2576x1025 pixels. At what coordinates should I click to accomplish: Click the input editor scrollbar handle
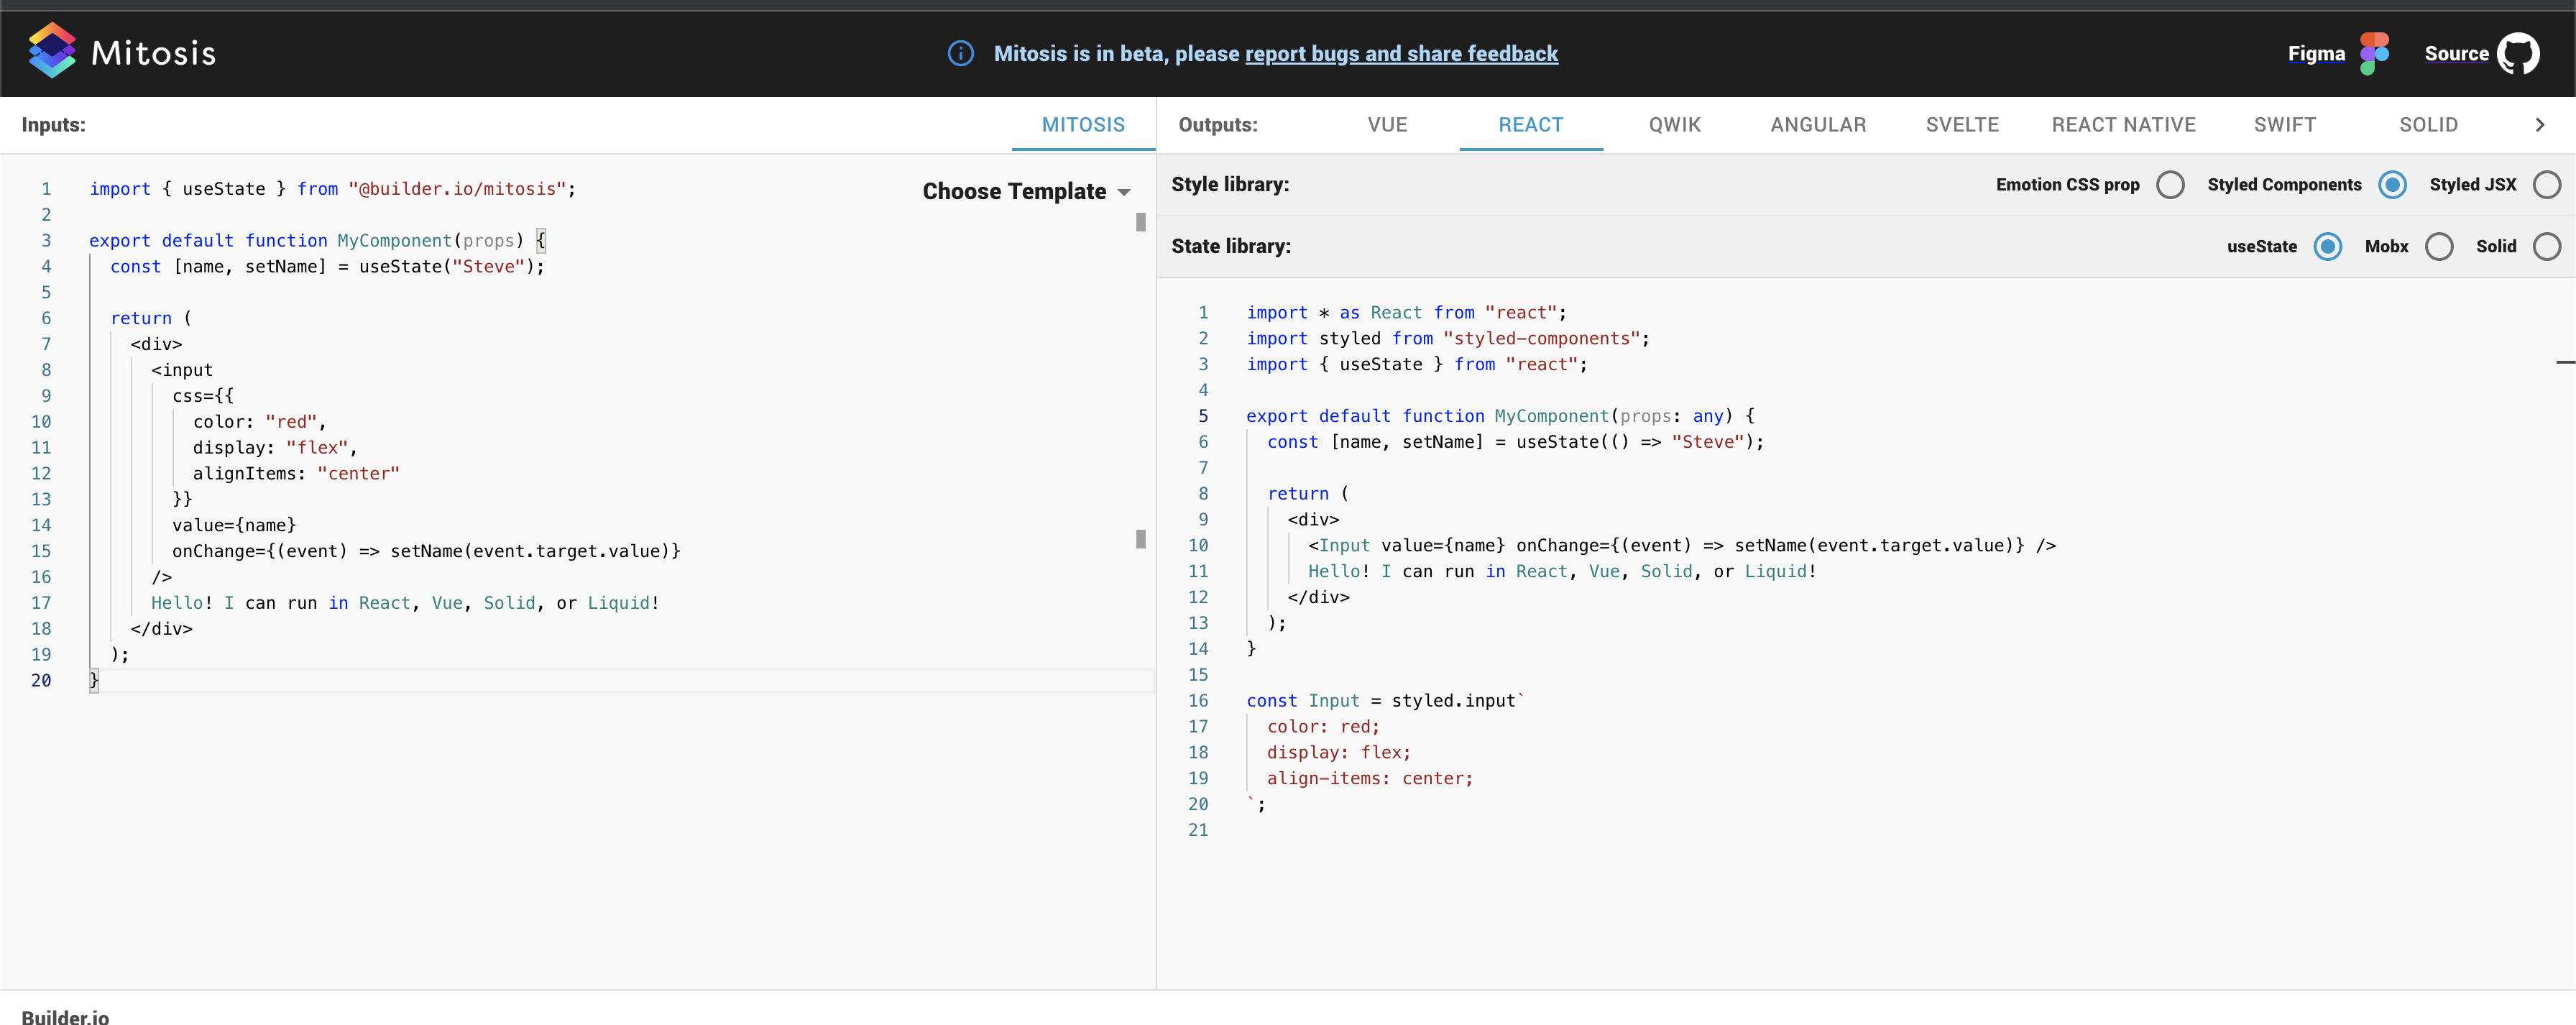point(1140,223)
